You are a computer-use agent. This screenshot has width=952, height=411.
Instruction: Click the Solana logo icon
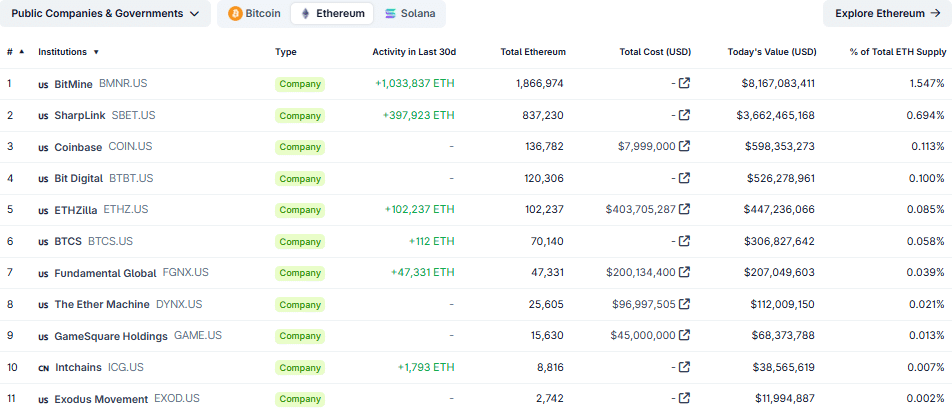(390, 13)
